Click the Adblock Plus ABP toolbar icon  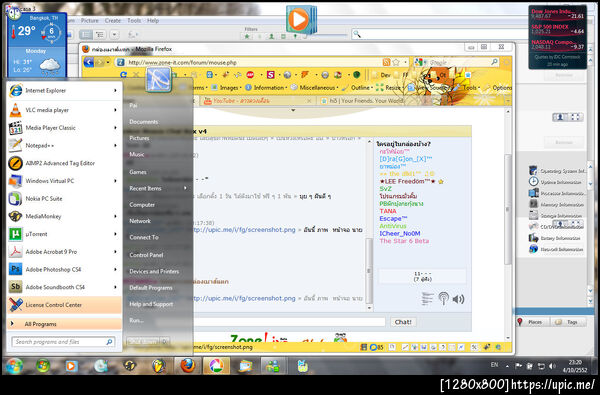pyautogui.click(x=250, y=75)
